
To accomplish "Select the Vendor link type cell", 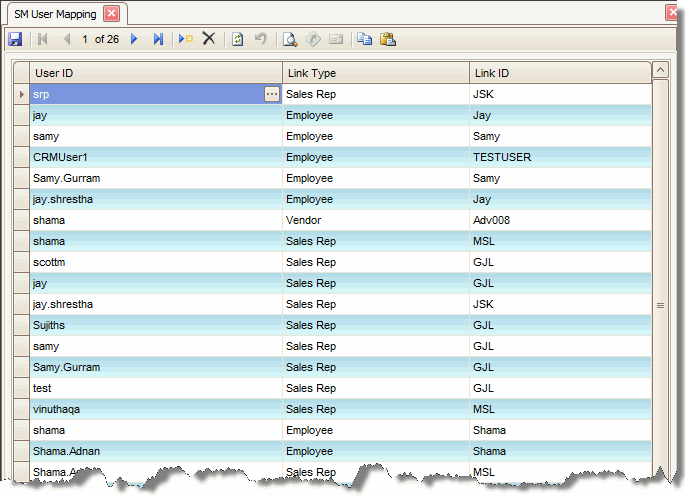I will 375,220.
